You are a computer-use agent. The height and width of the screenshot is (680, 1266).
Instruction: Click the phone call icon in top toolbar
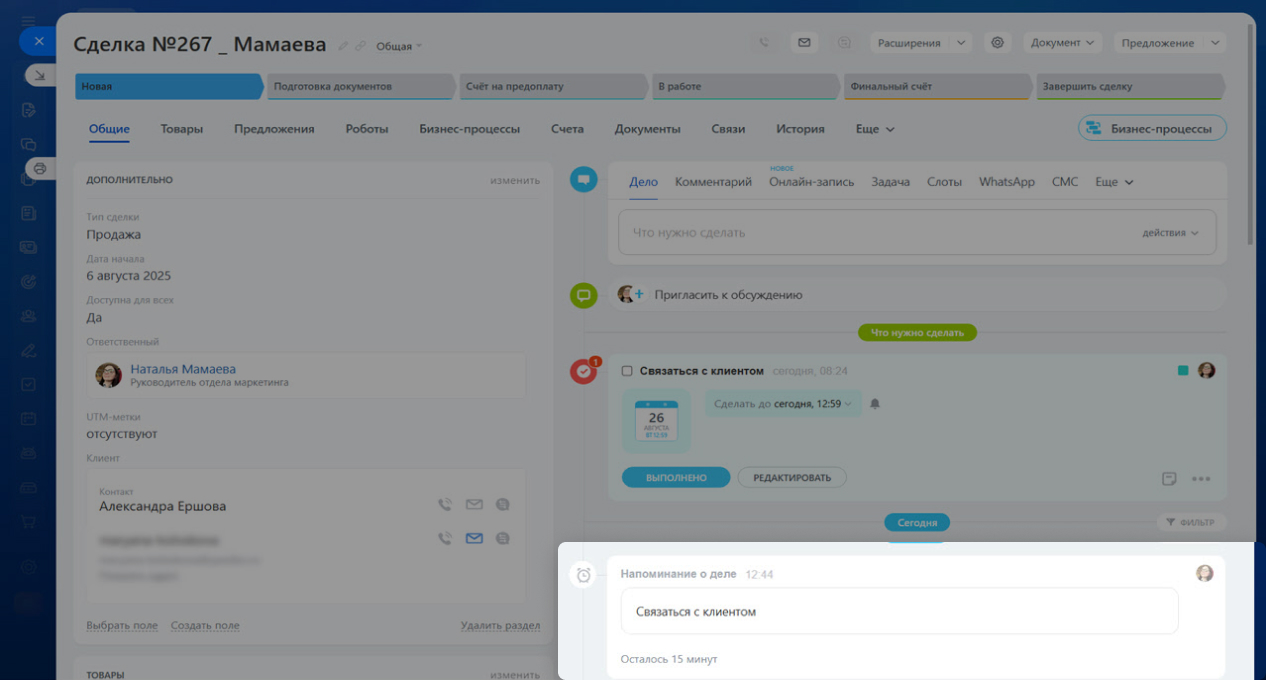point(764,43)
